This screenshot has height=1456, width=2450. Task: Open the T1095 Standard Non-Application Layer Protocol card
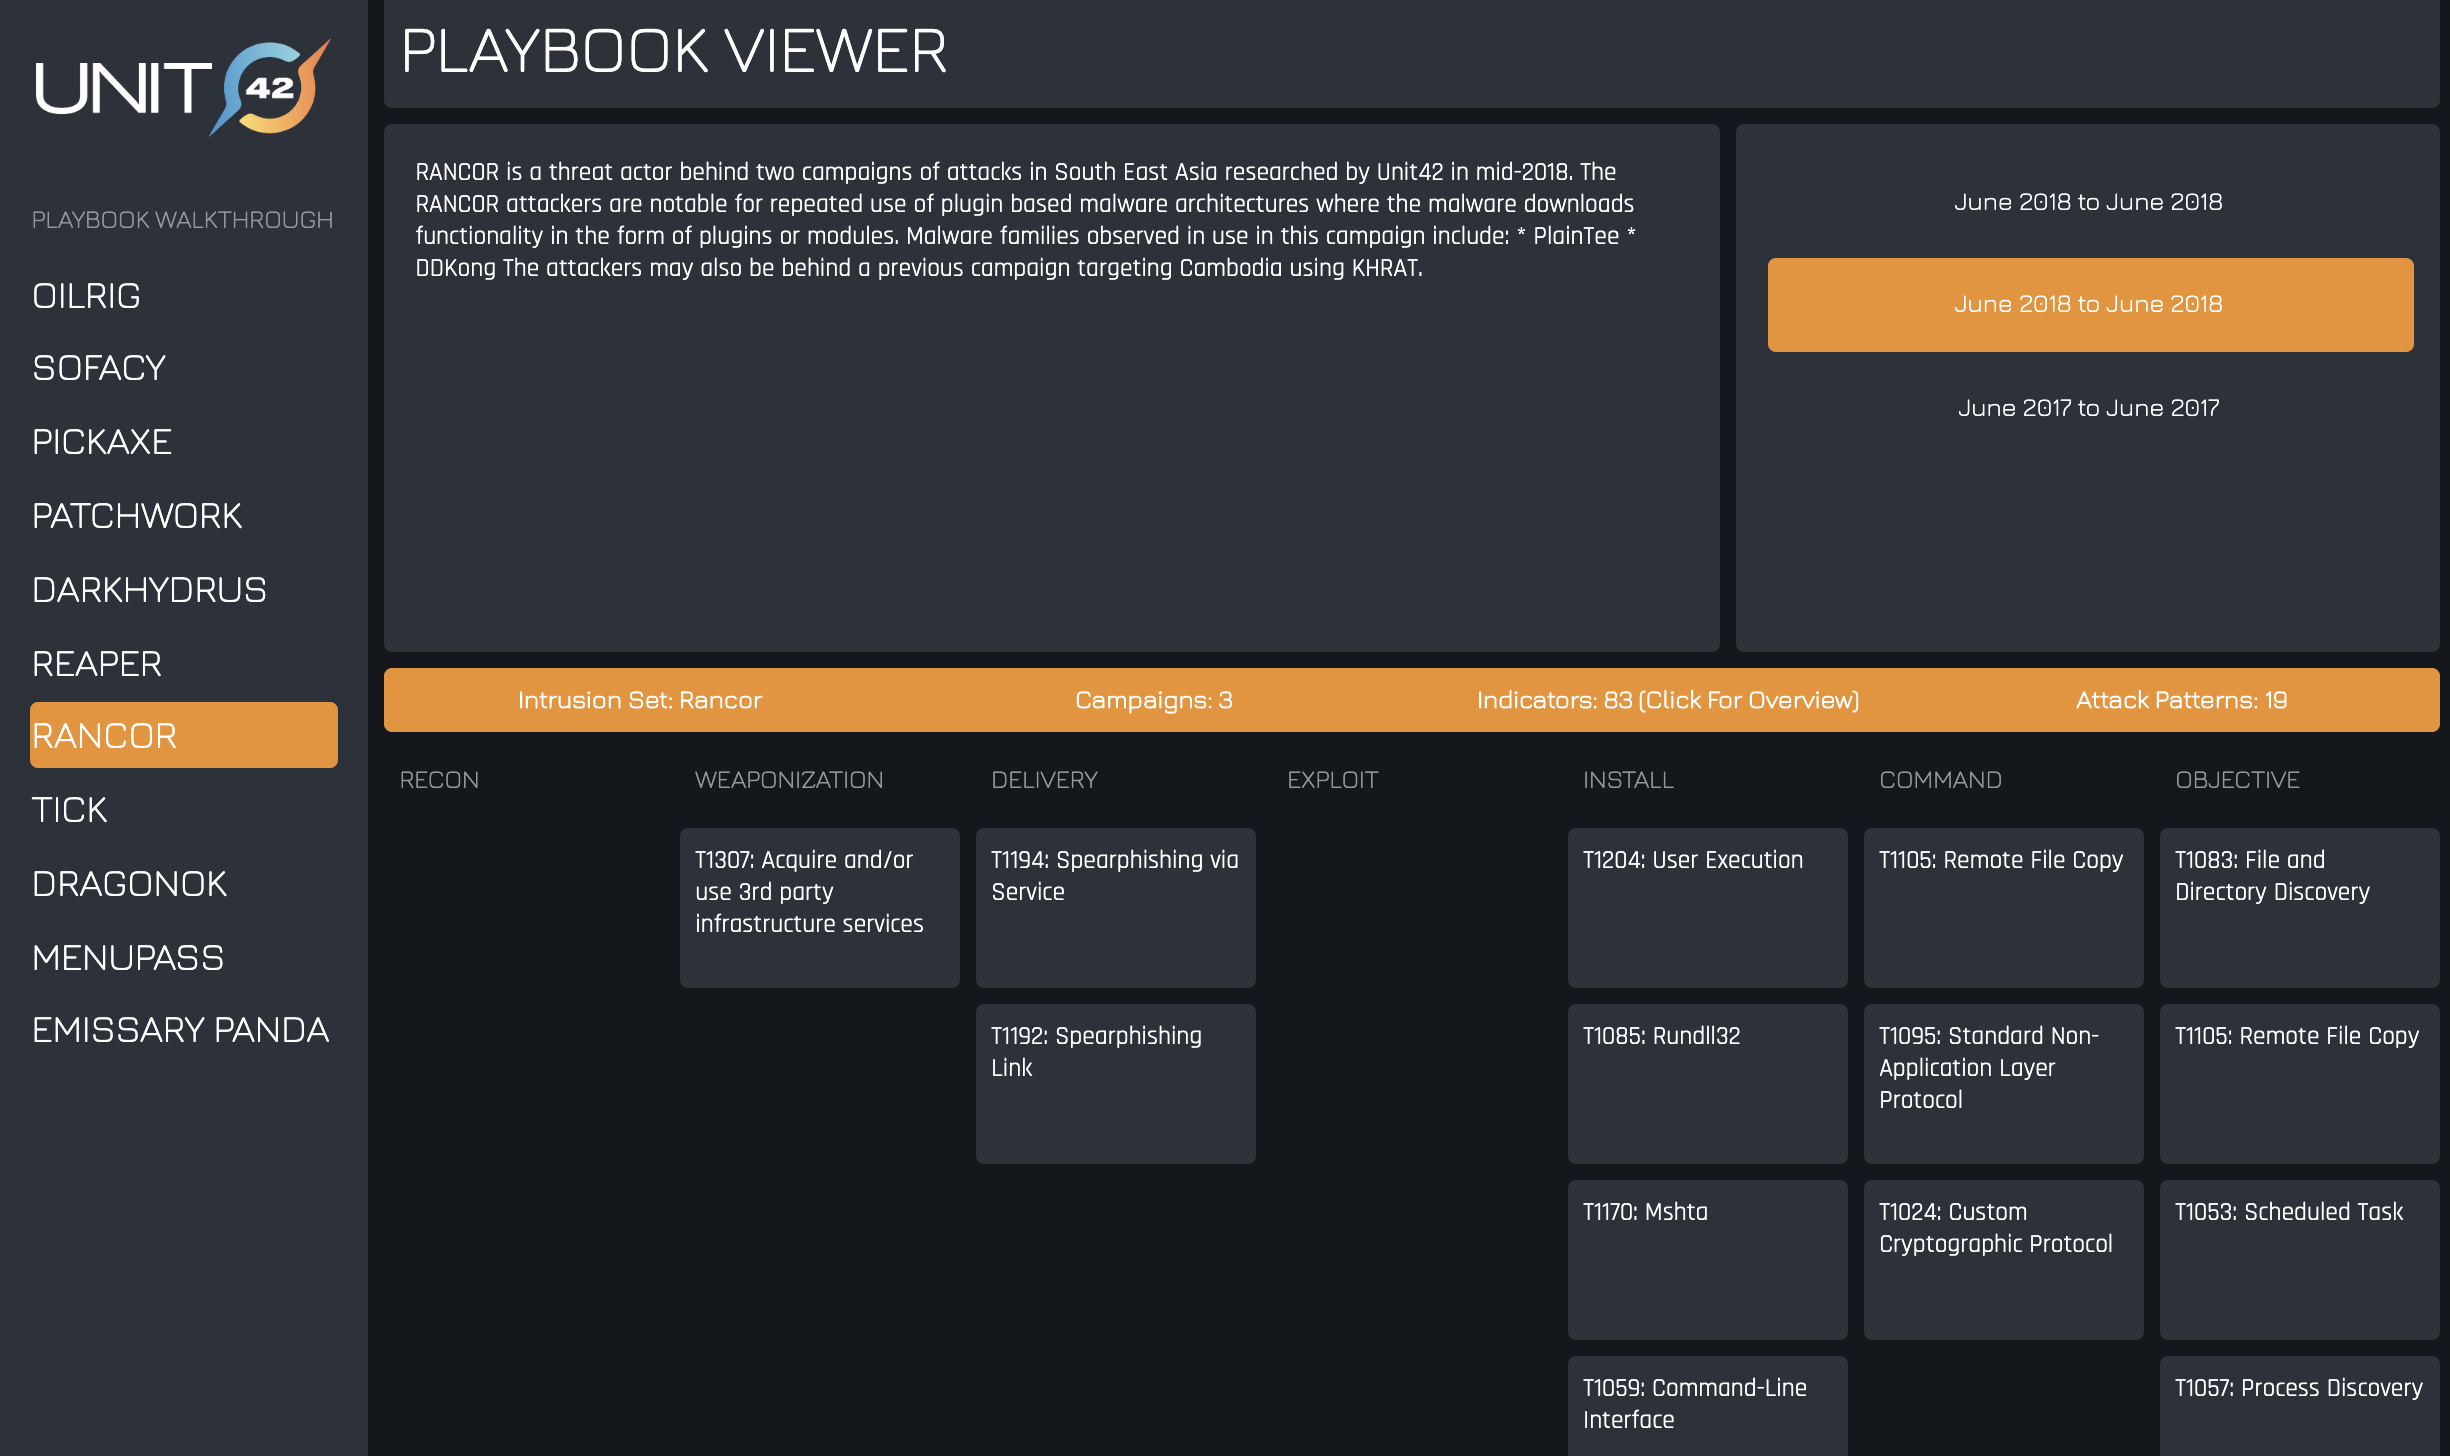pos(2004,1084)
